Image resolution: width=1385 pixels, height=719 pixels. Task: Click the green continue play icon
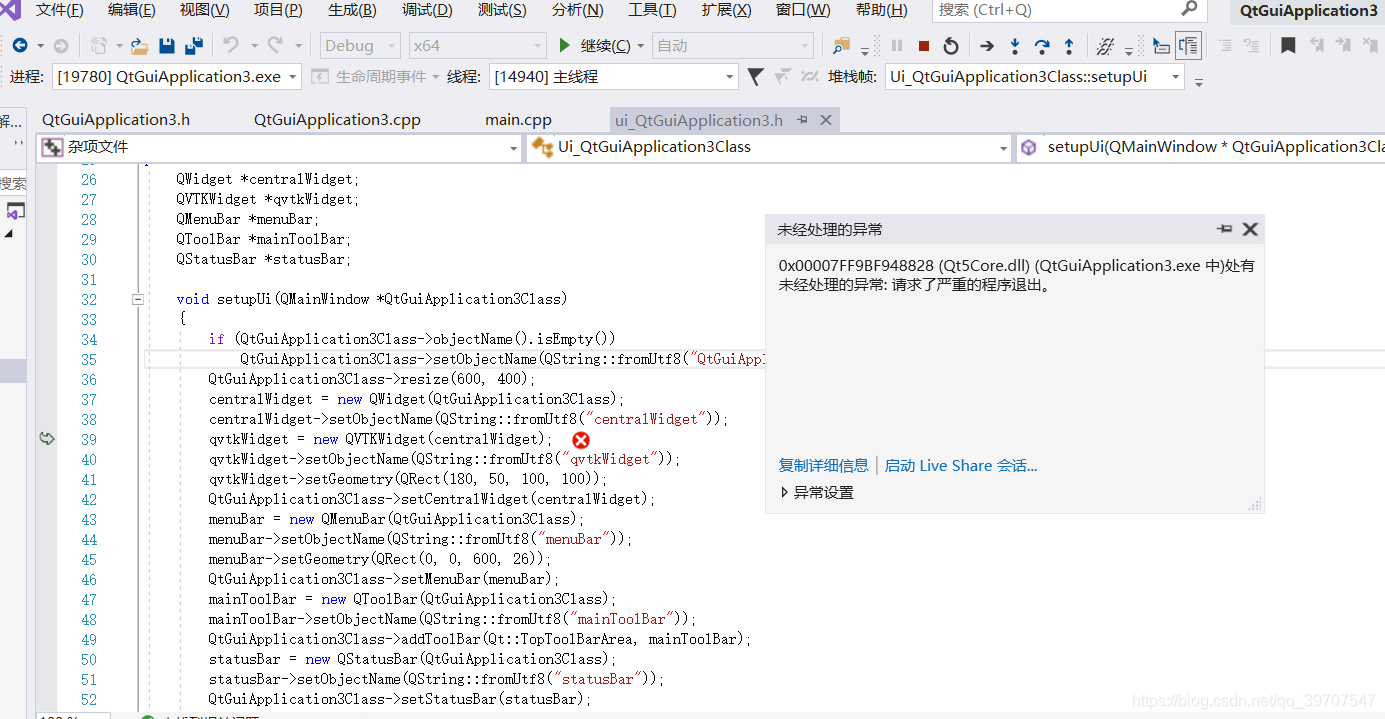[565, 46]
